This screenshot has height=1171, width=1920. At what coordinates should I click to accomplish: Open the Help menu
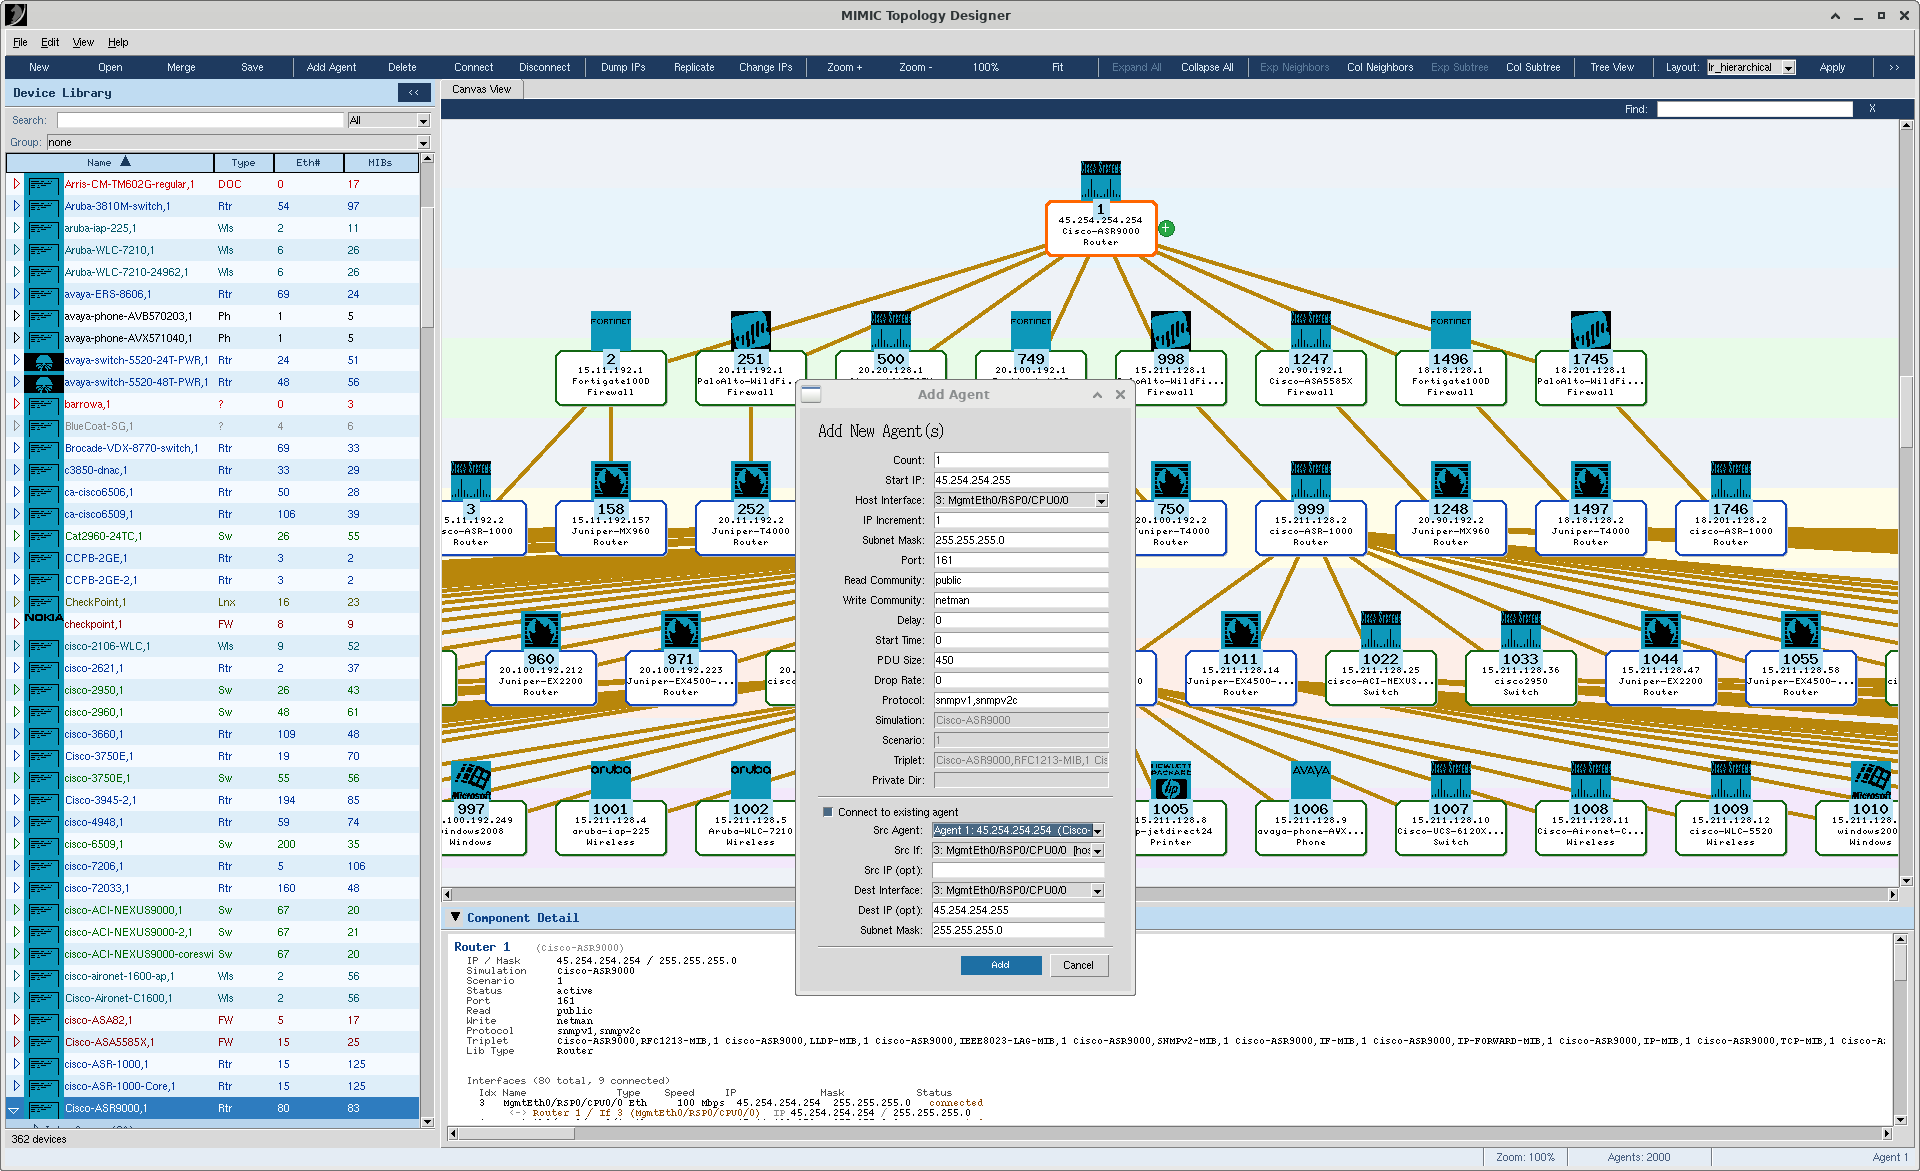tap(118, 42)
